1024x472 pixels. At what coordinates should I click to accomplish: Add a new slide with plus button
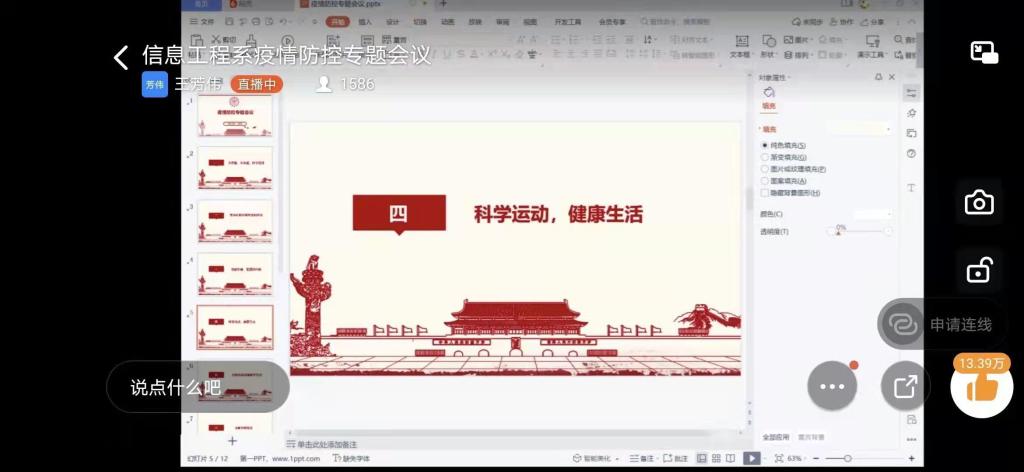point(232,441)
